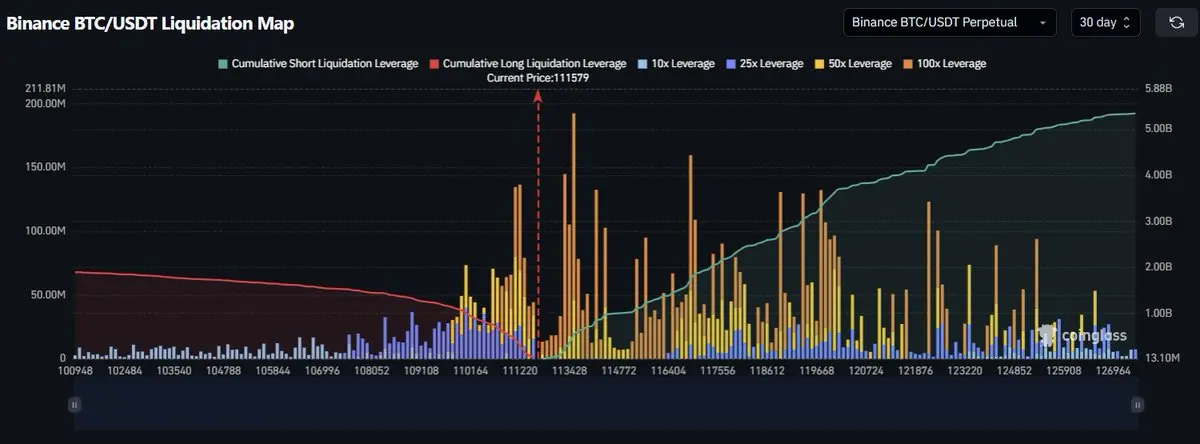Viewport: 1200px width, 444px height.
Task: Click the 100948 price axis label
Action: (77, 370)
